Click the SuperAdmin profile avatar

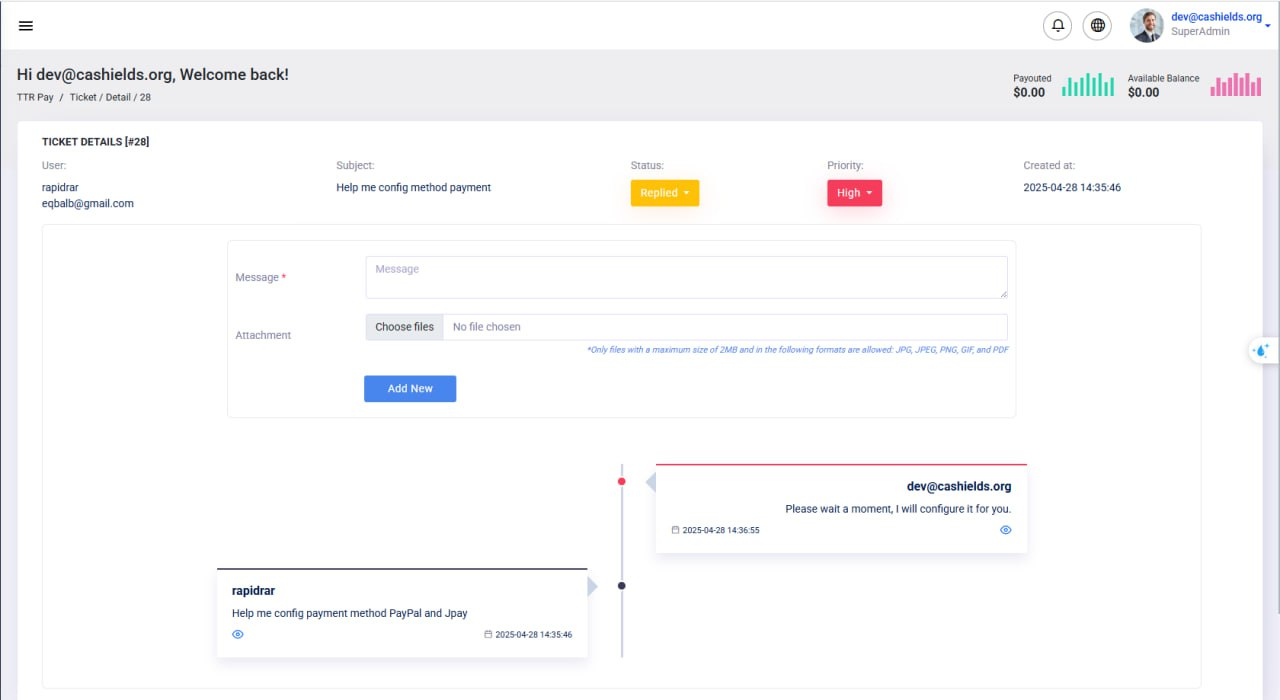pos(1146,25)
